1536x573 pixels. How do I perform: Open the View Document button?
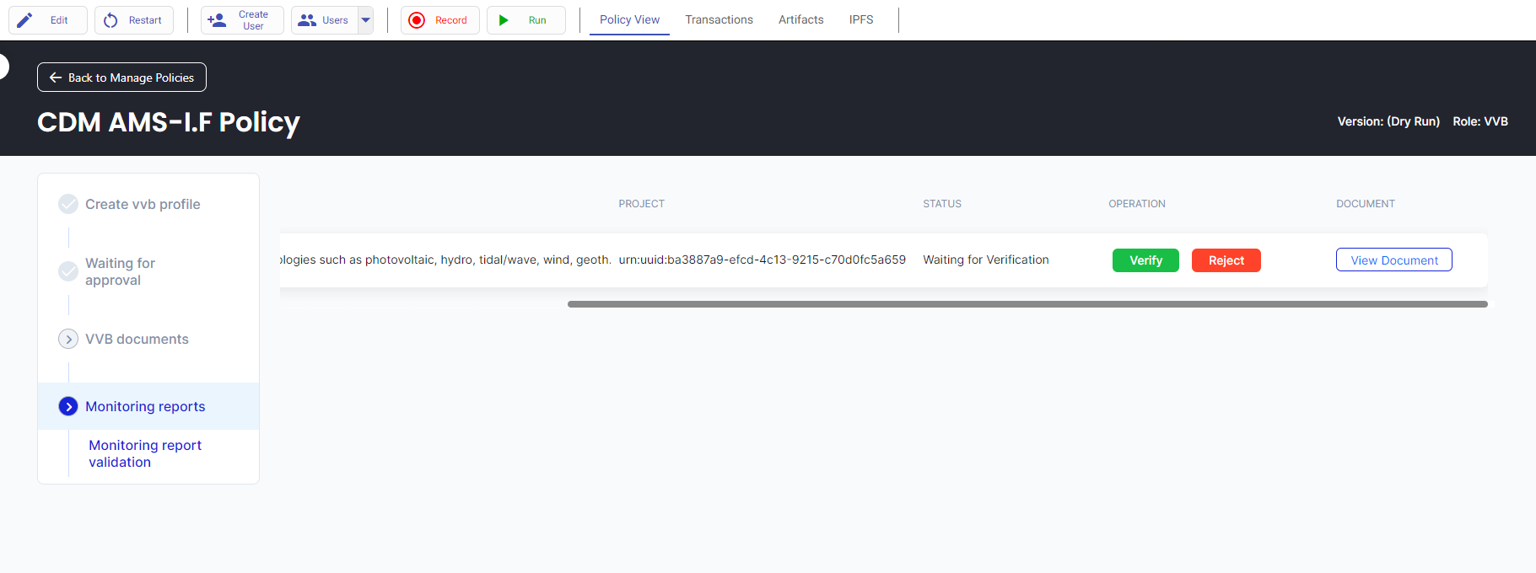[1393, 260]
